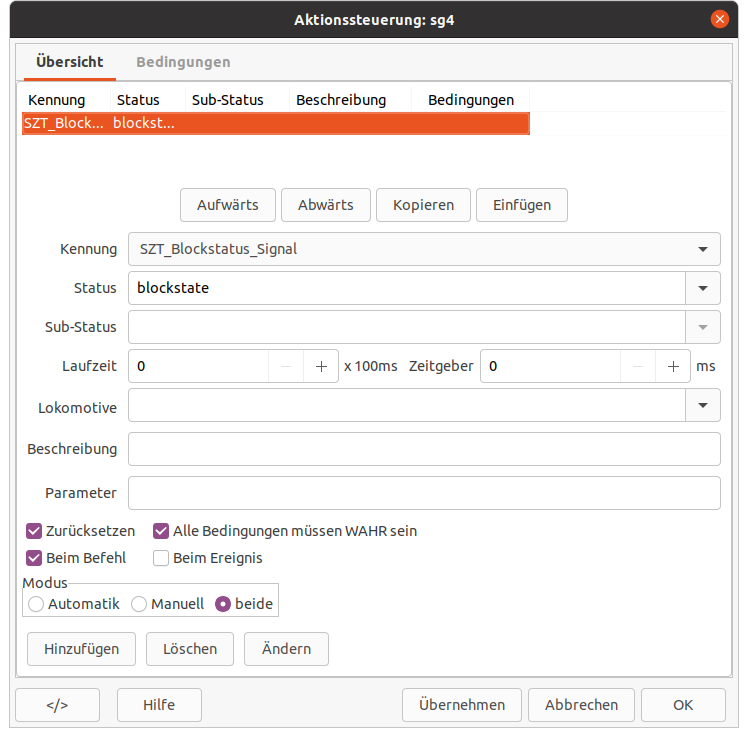Decrease Laufzeit with the minus button
Image resolution: width=748 pixels, height=737 pixels.
pos(286,366)
